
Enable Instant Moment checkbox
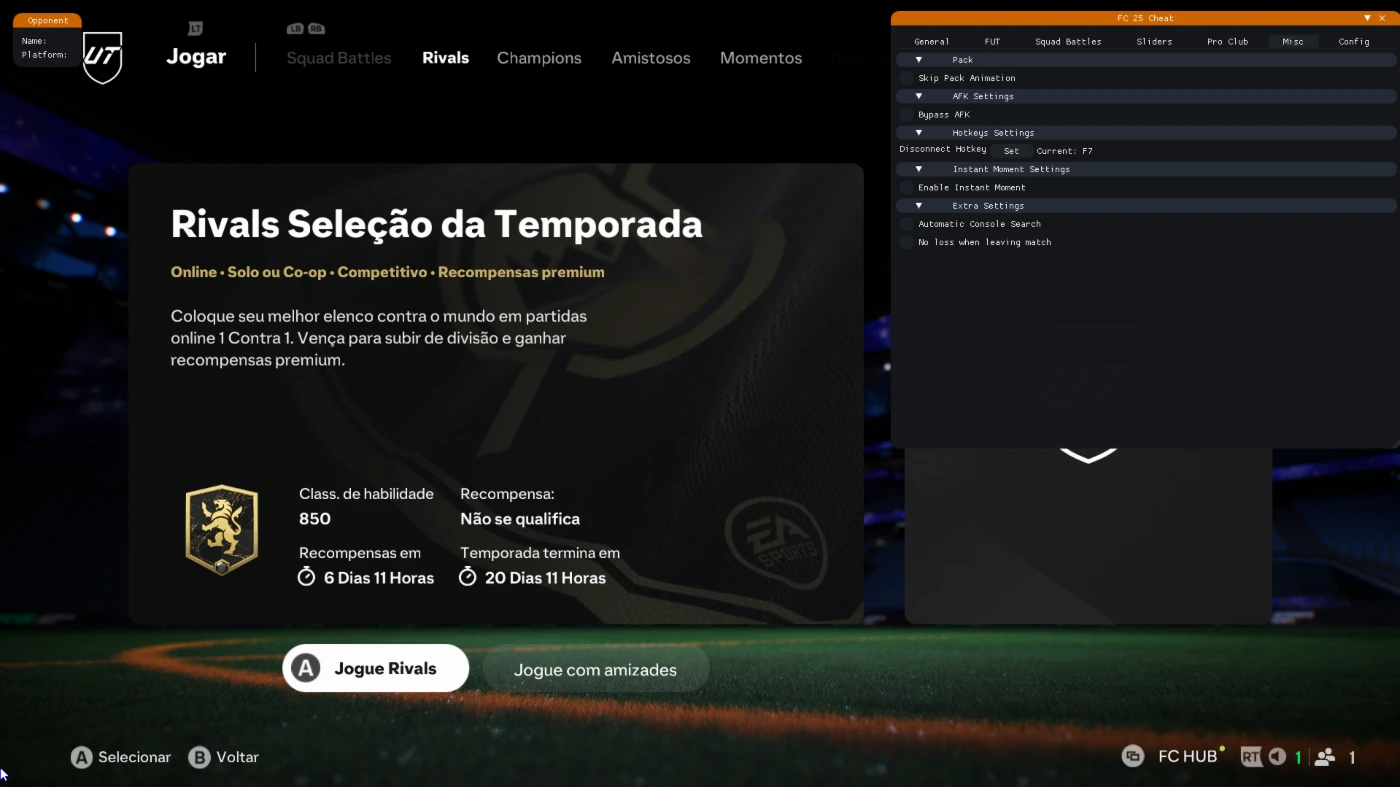[907, 187]
